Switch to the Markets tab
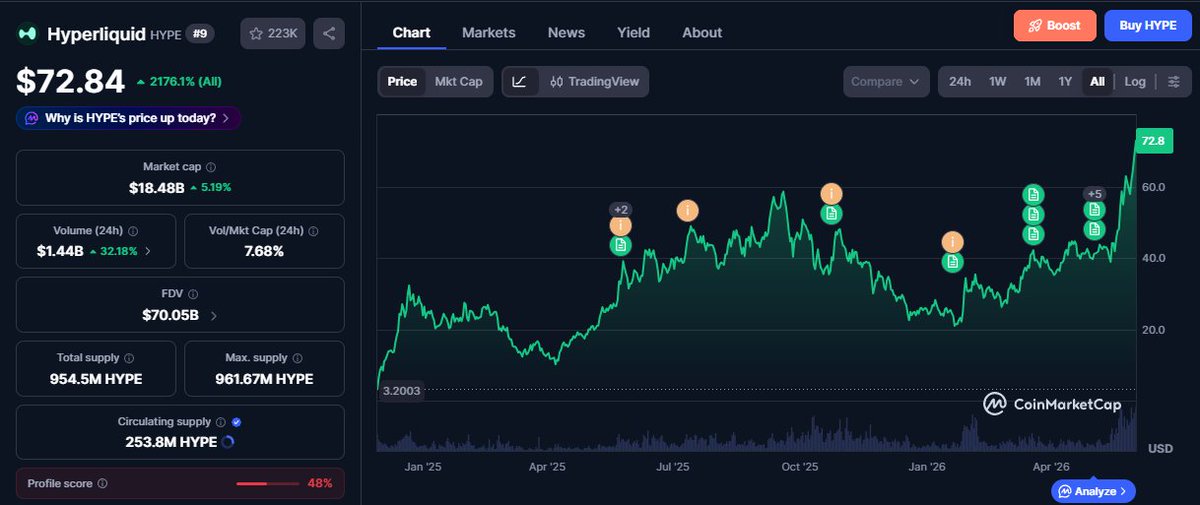The height and width of the screenshot is (505, 1200). click(x=489, y=32)
